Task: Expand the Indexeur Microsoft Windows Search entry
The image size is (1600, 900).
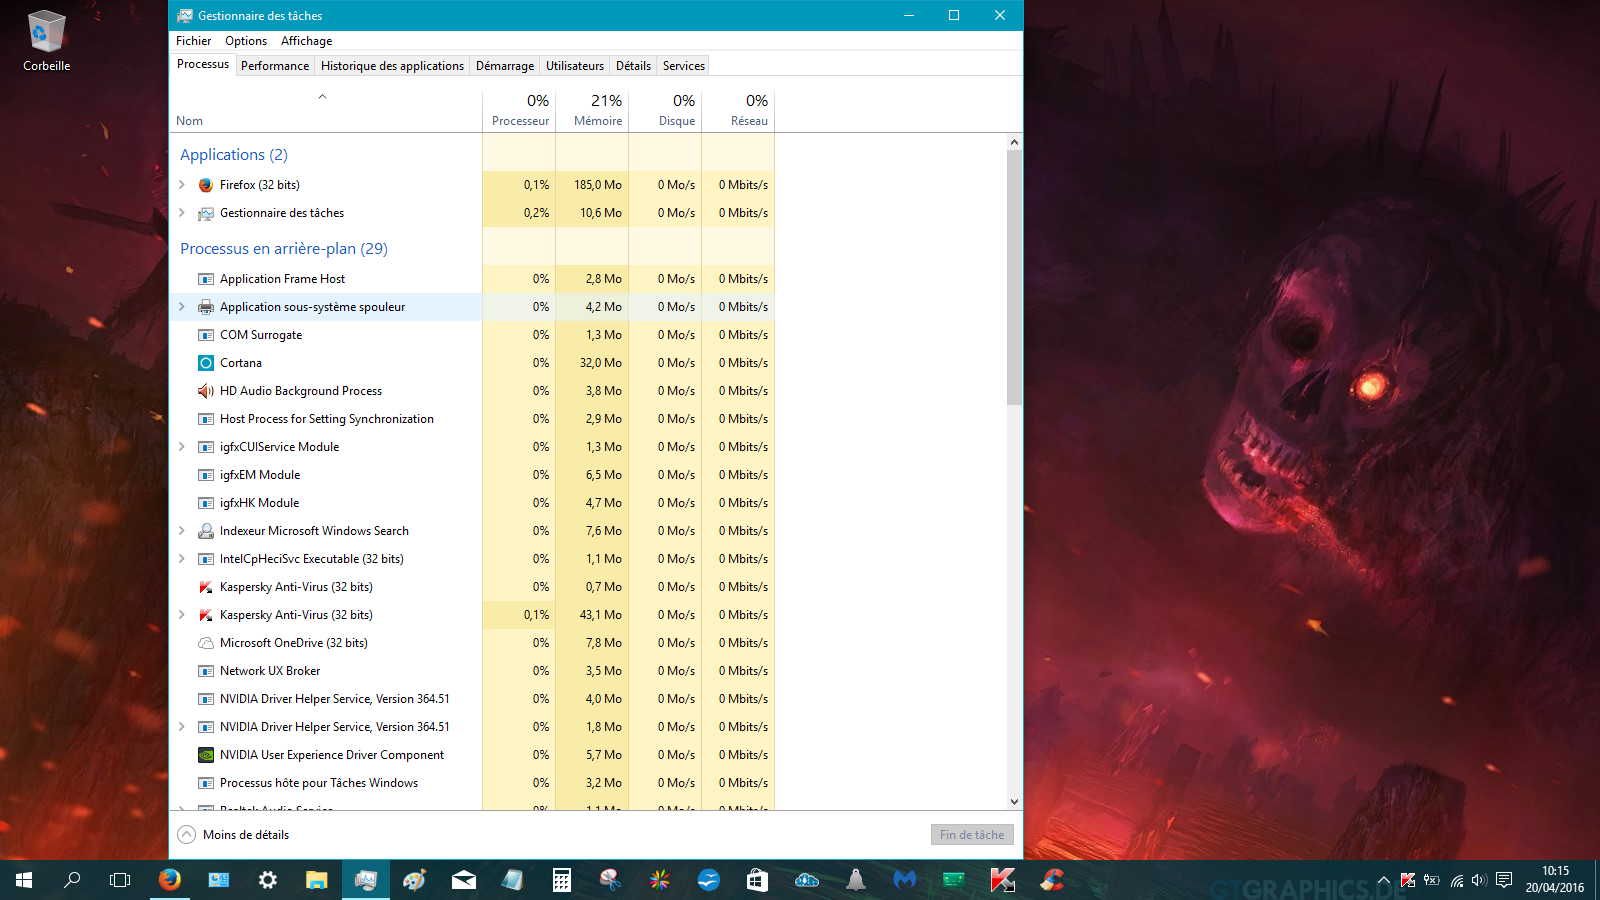Action: 182,531
